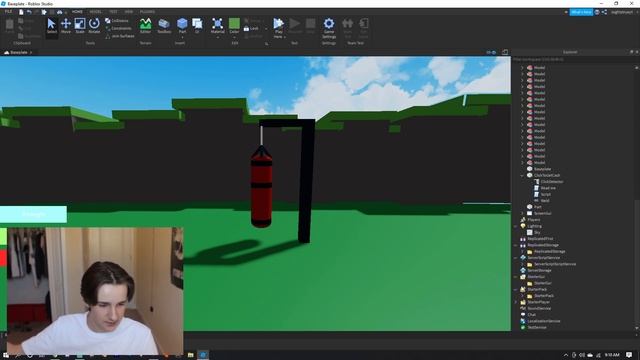Viewport: 640px width, 360px height.
Task: Select TestService in Explorer
Action: coord(537,327)
